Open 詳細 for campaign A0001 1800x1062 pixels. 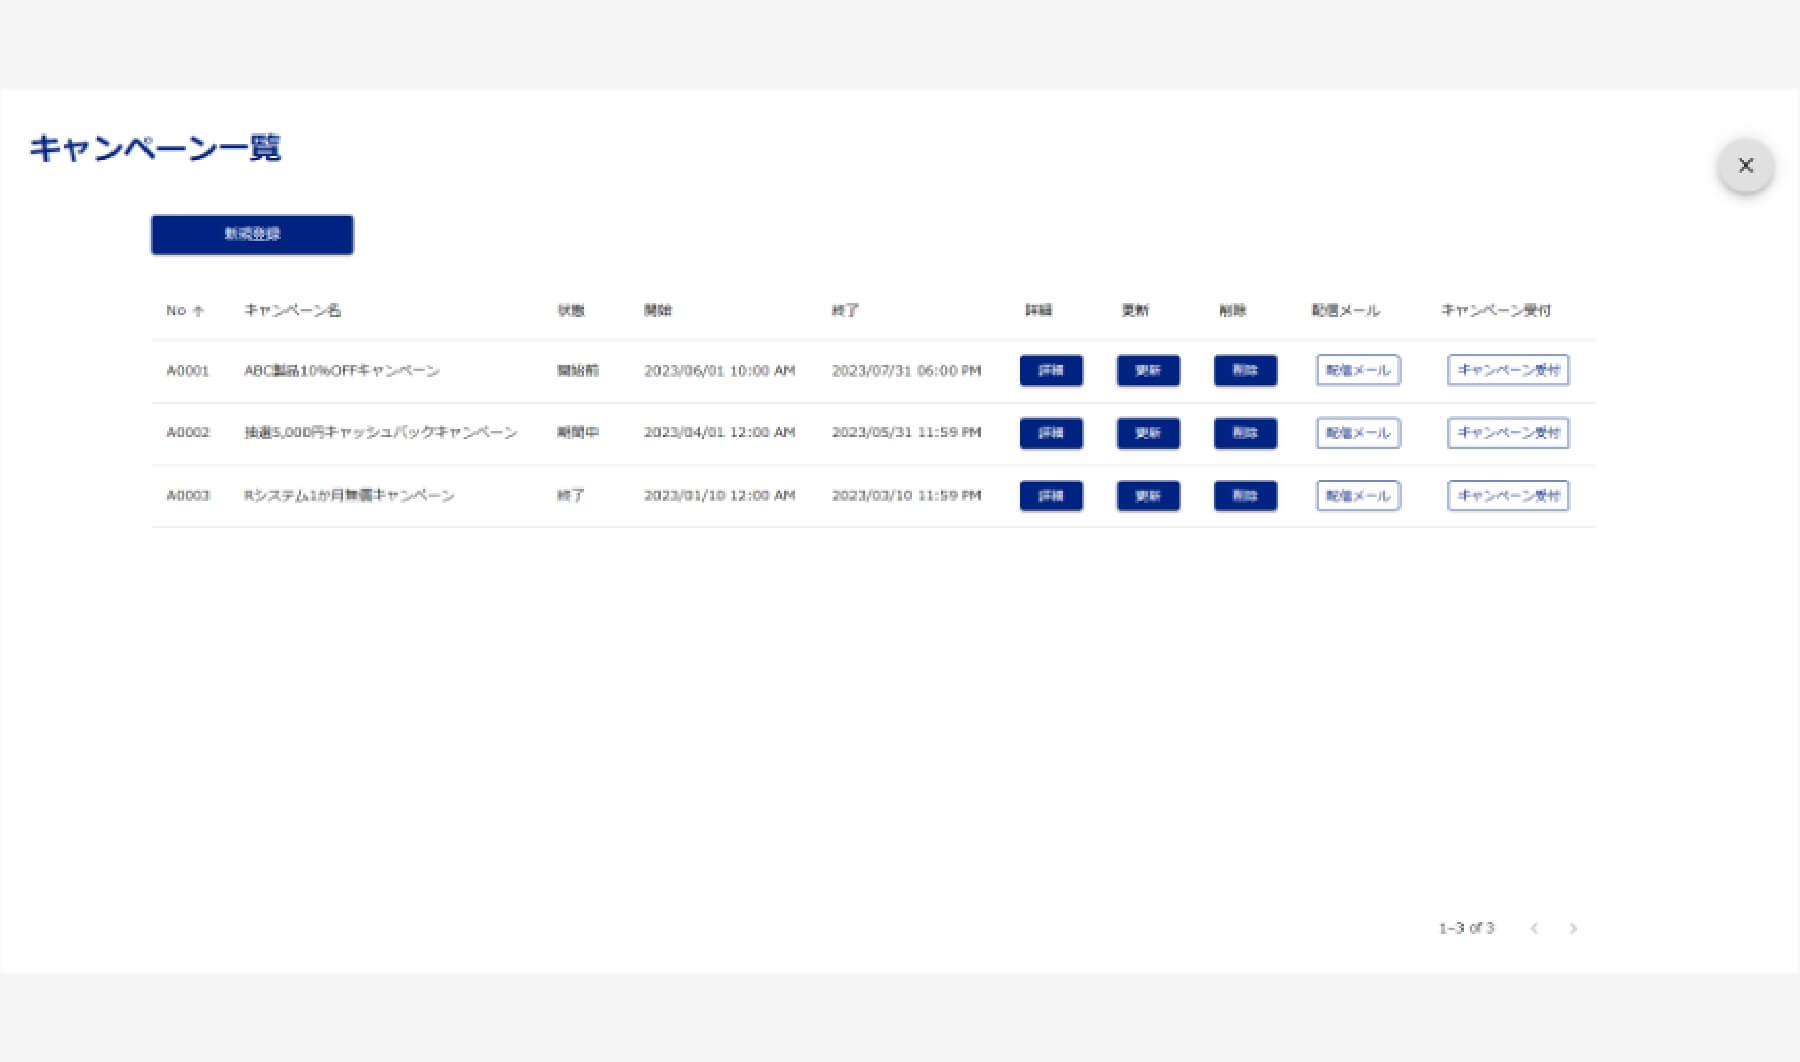pos(1050,371)
